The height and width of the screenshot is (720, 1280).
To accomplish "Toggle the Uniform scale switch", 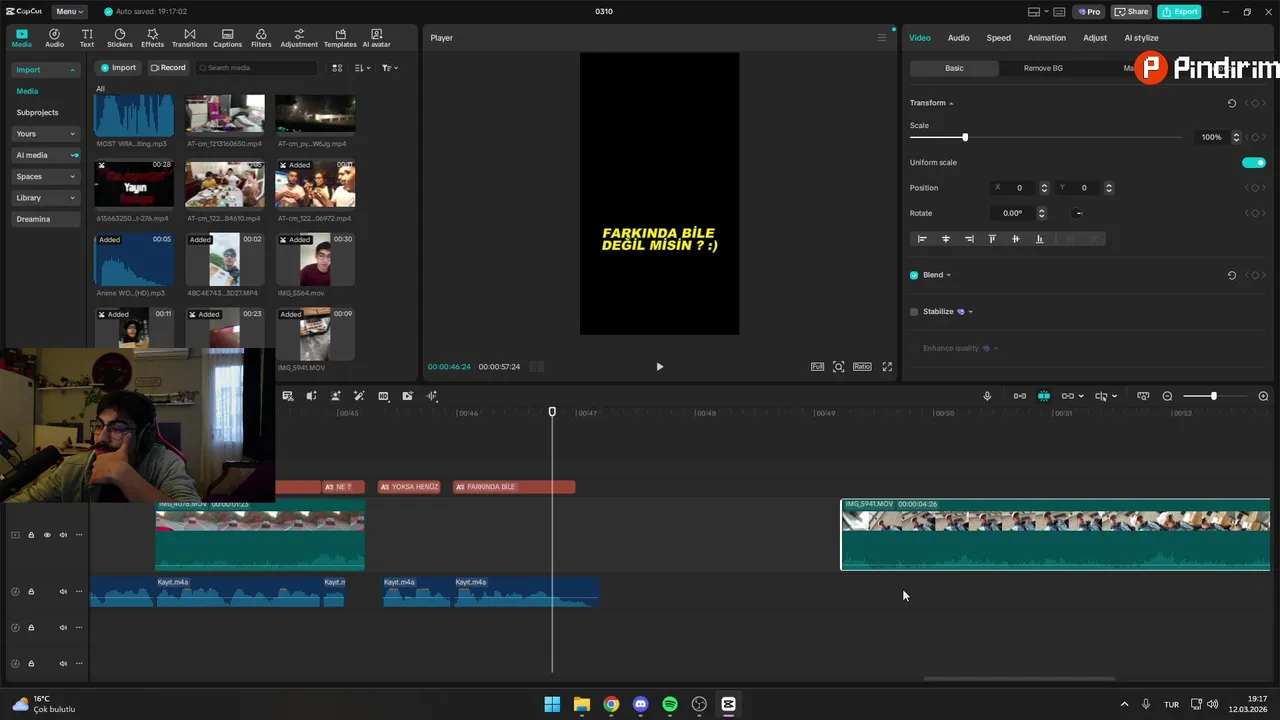I will (x=1253, y=162).
